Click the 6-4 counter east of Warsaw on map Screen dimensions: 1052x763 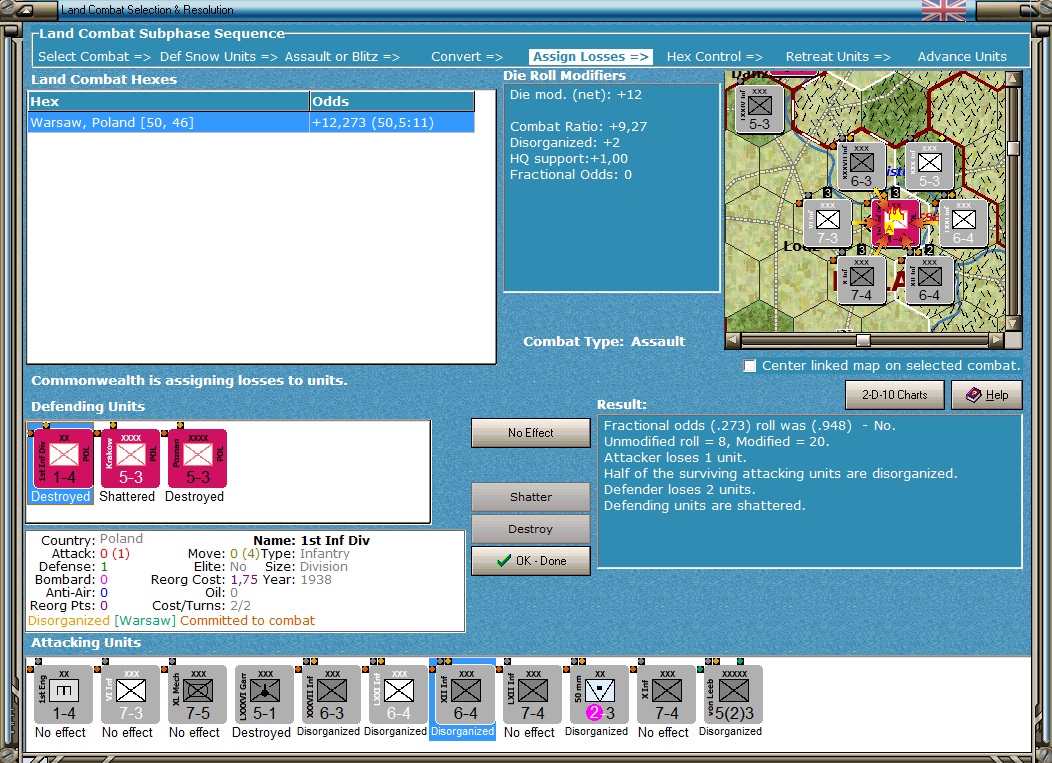point(963,223)
